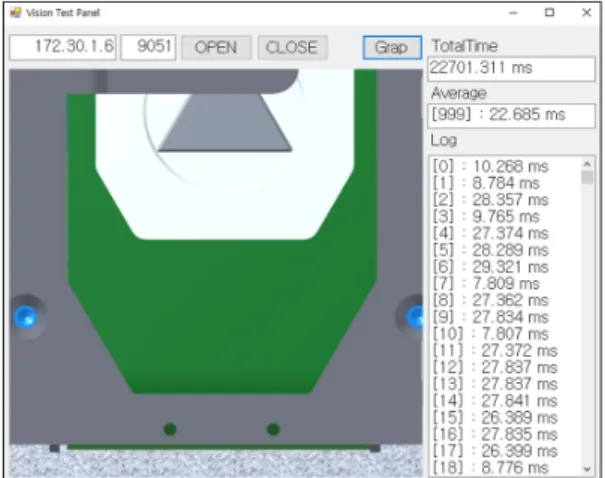
Task: Click the captured camera image view
Action: (216, 273)
